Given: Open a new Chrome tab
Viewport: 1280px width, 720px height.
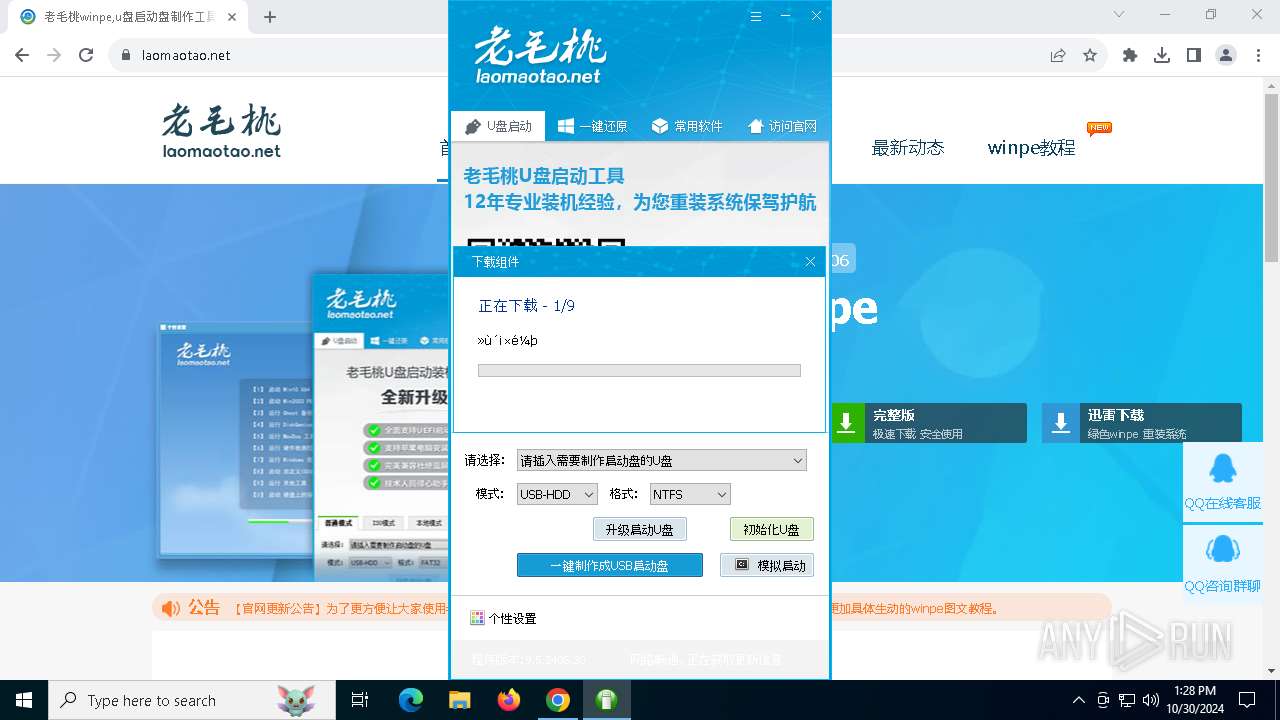Looking at the screenshot, I should click(x=270, y=16).
